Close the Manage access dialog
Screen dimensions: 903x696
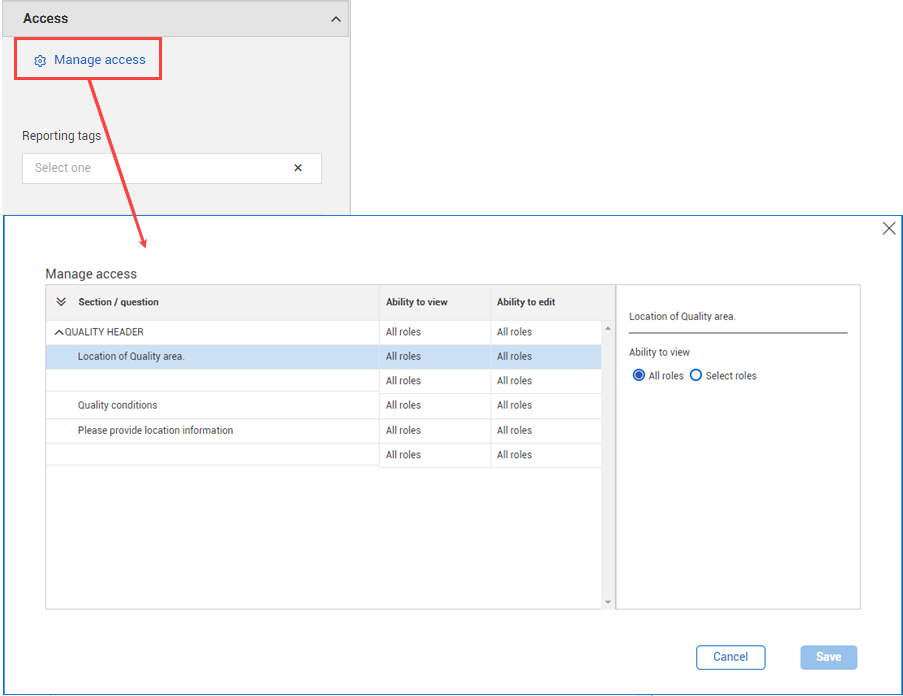(x=888, y=228)
